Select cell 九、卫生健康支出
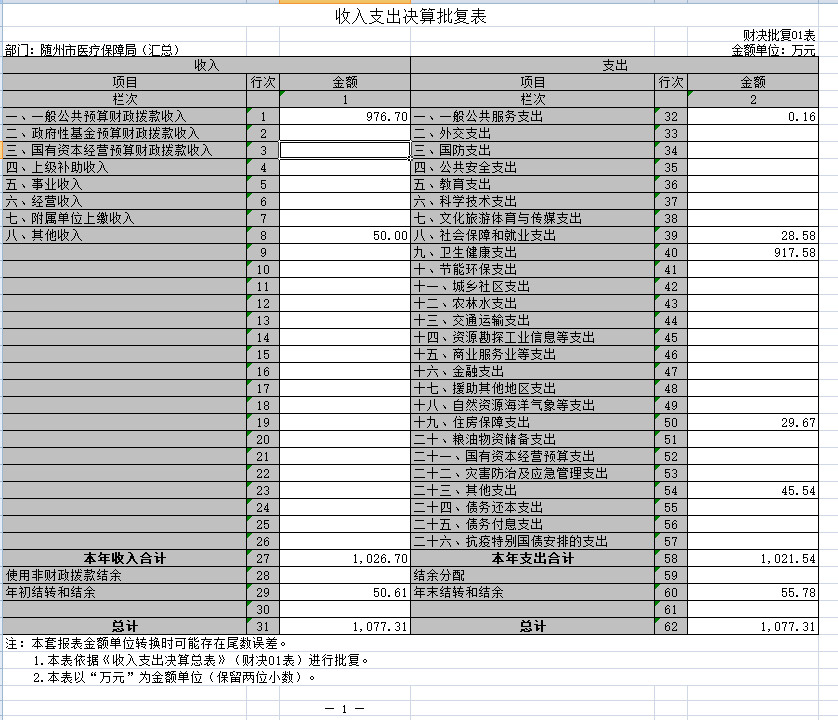Image resolution: width=838 pixels, height=720 pixels. click(x=532, y=253)
